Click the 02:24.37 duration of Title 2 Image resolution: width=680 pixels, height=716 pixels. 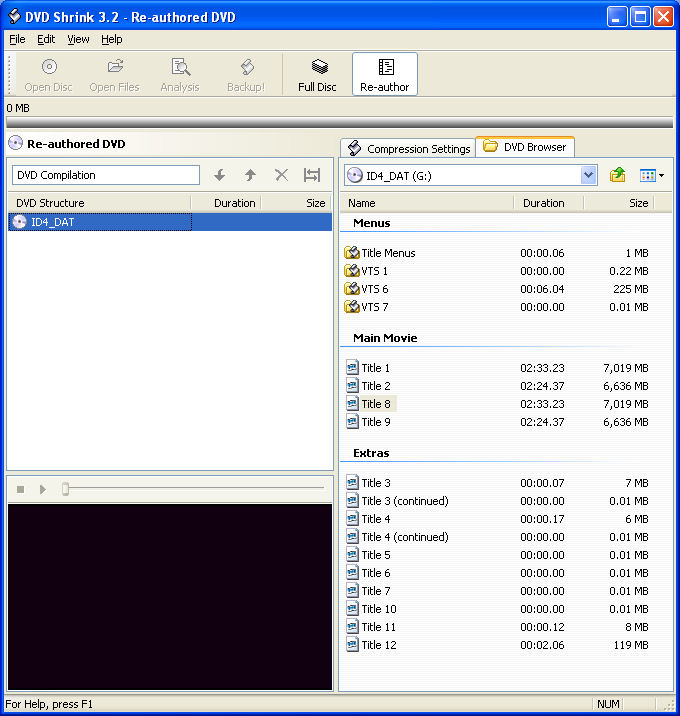pyautogui.click(x=542, y=386)
